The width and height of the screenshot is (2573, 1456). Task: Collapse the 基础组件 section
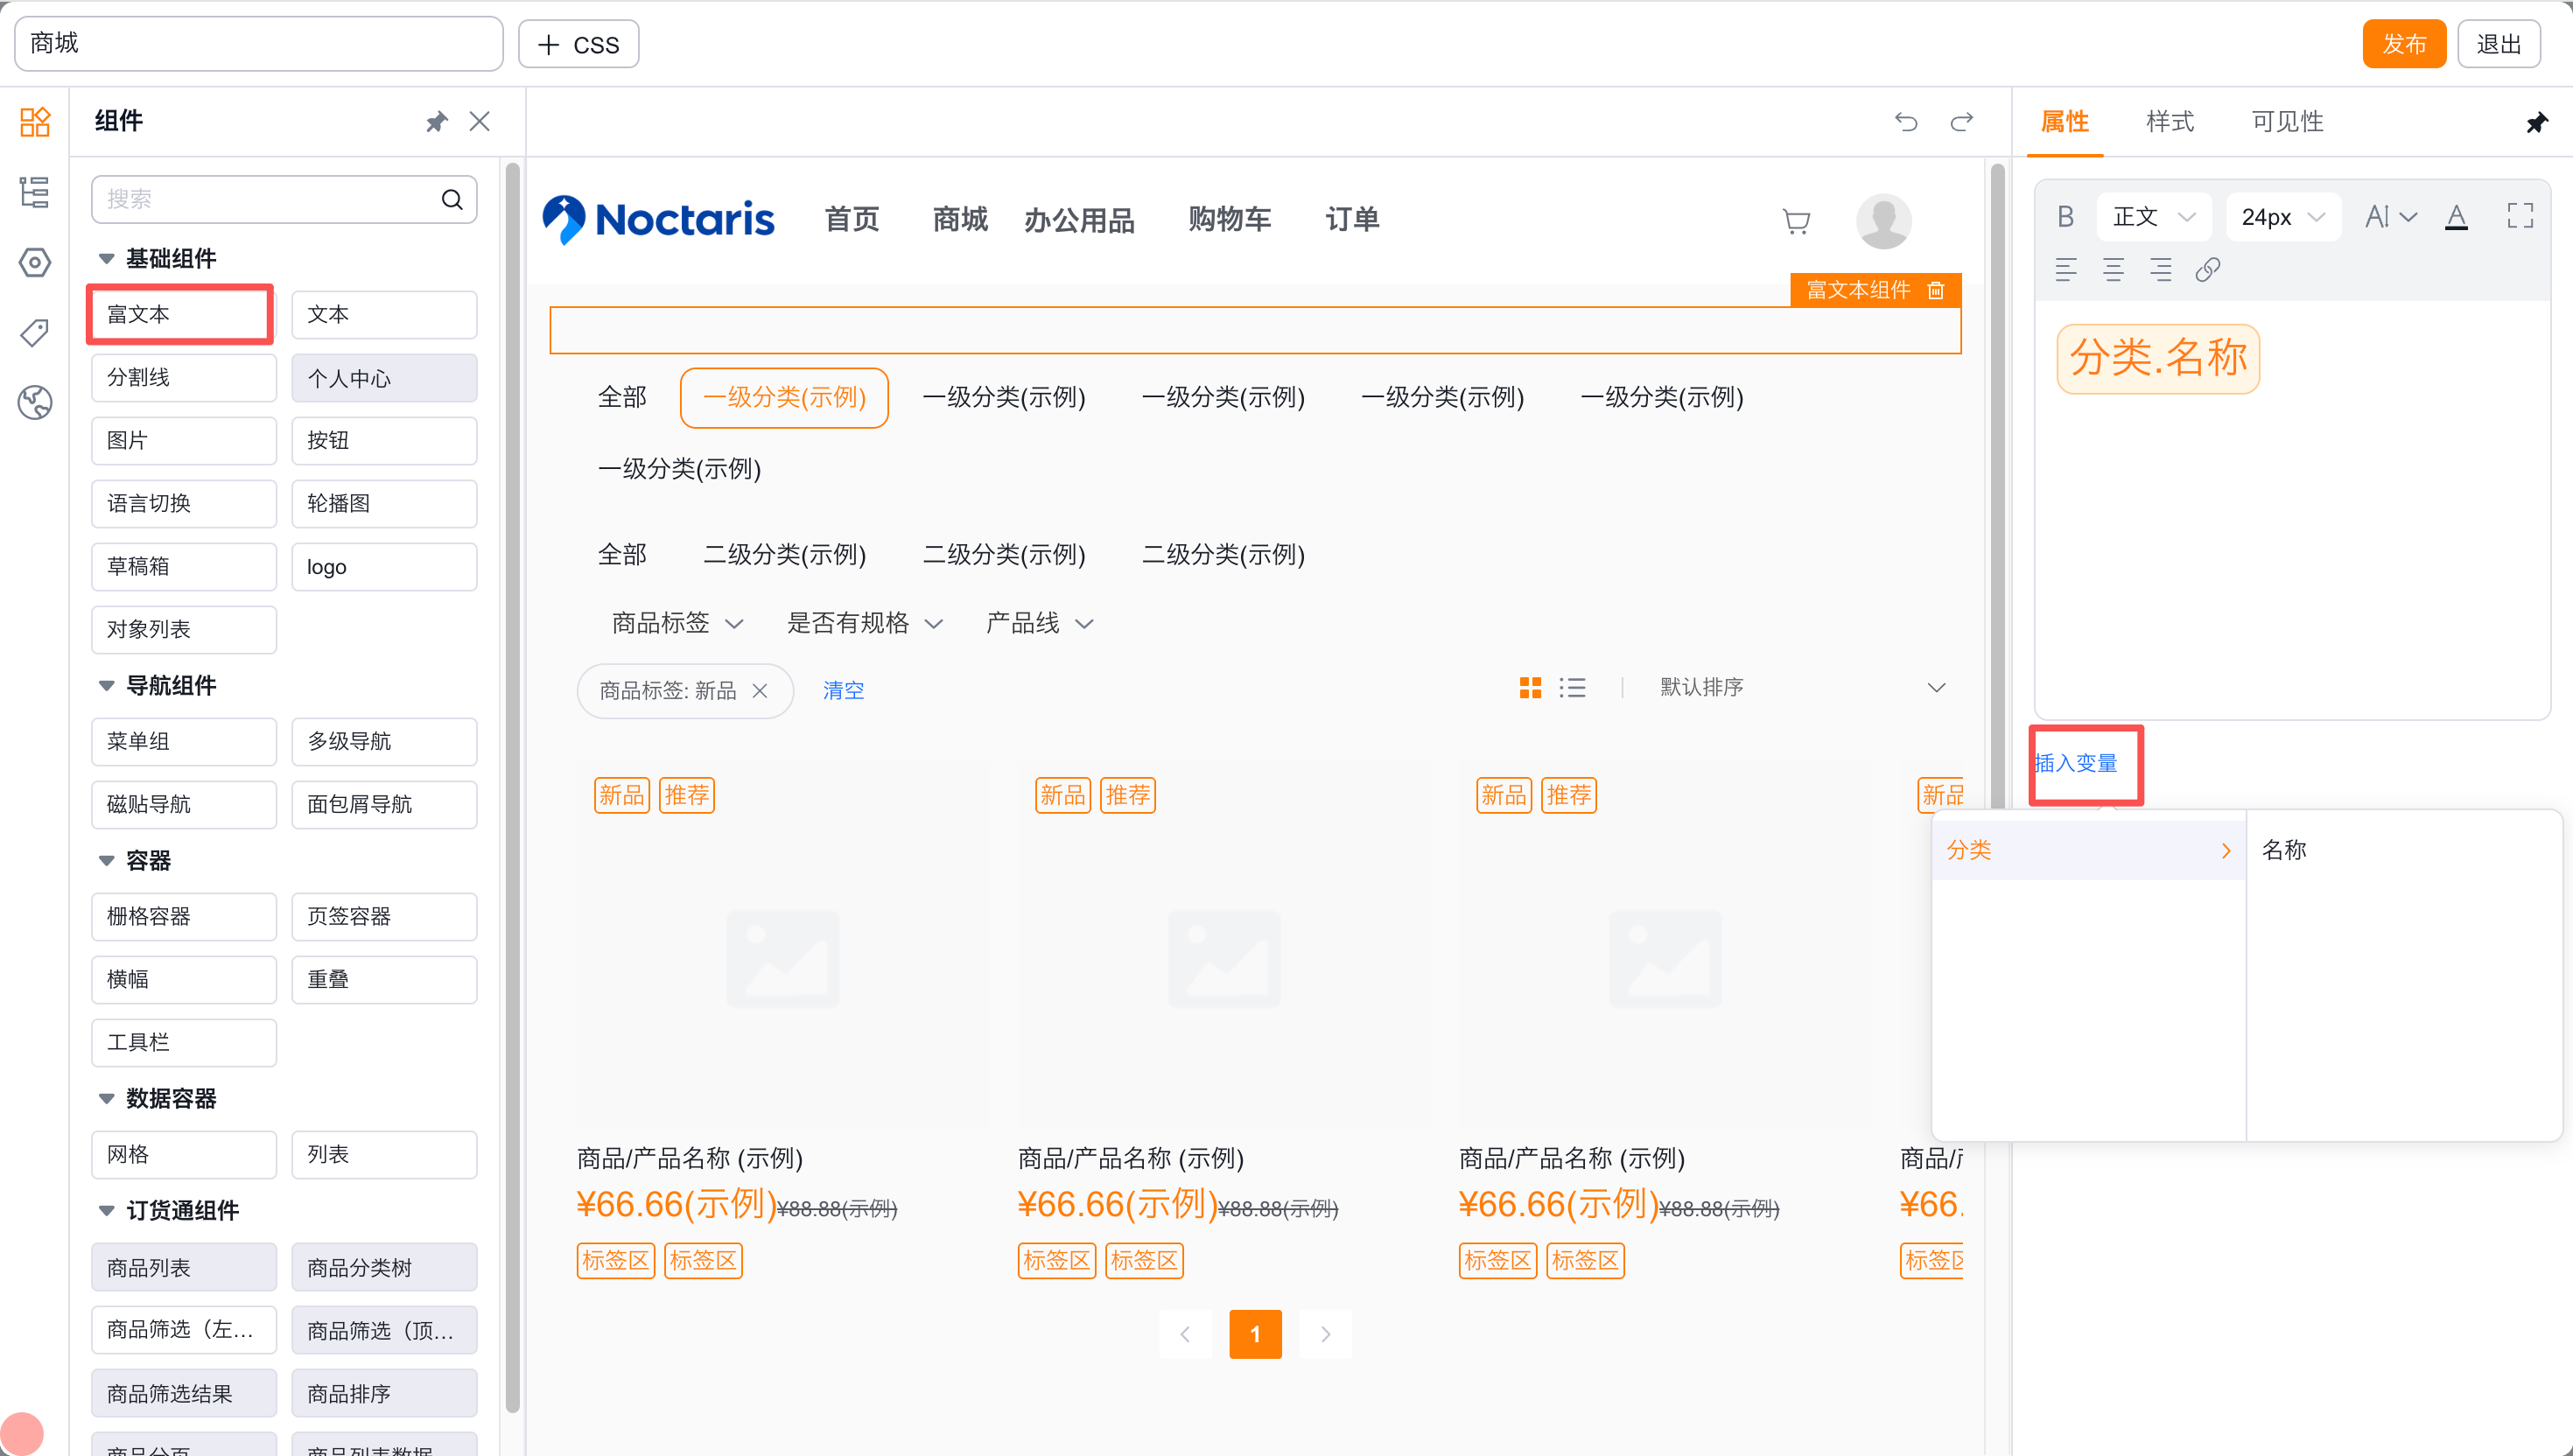[106, 259]
